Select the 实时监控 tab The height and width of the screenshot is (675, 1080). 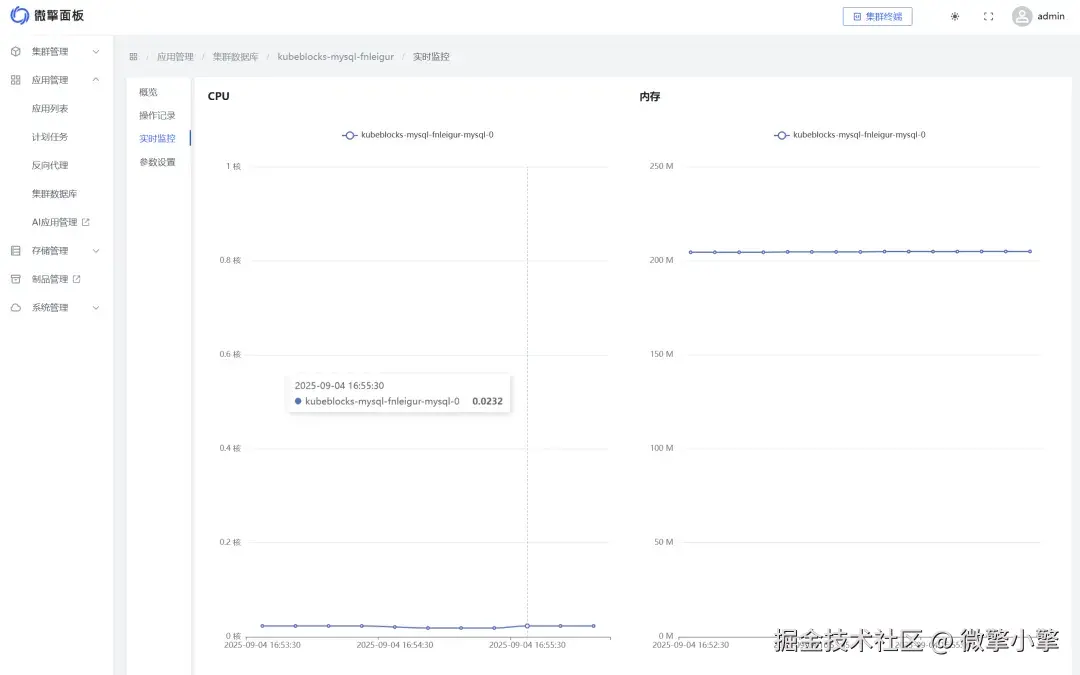click(157, 138)
